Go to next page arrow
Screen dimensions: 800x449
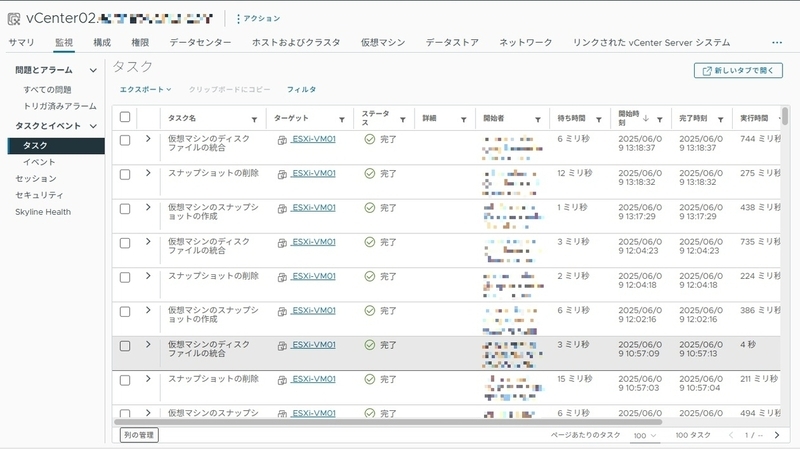click(777, 435)
